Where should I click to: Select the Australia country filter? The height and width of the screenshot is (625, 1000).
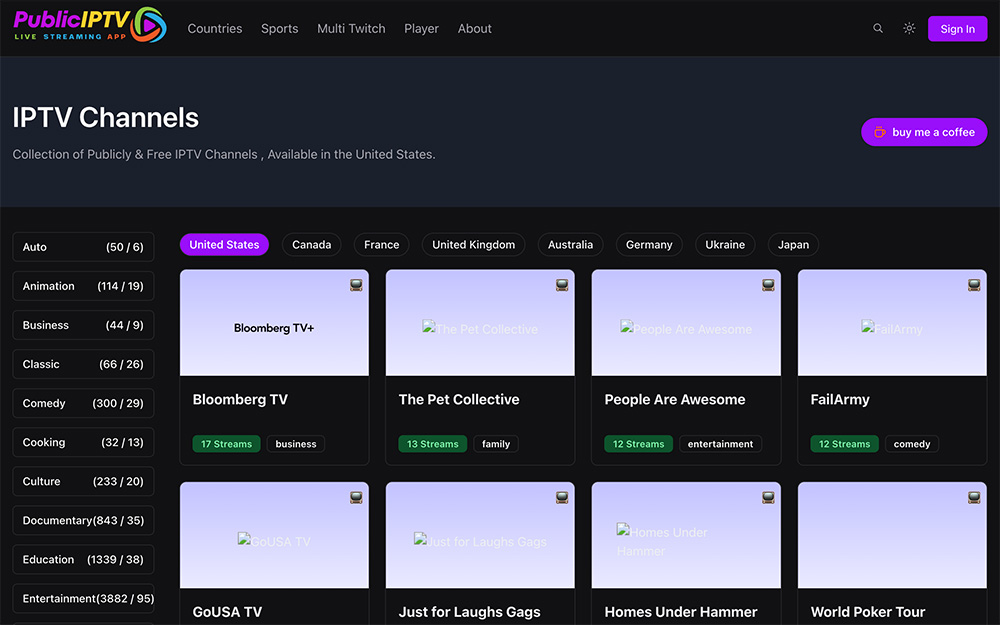pyautogui.click(x=571, y=245)
